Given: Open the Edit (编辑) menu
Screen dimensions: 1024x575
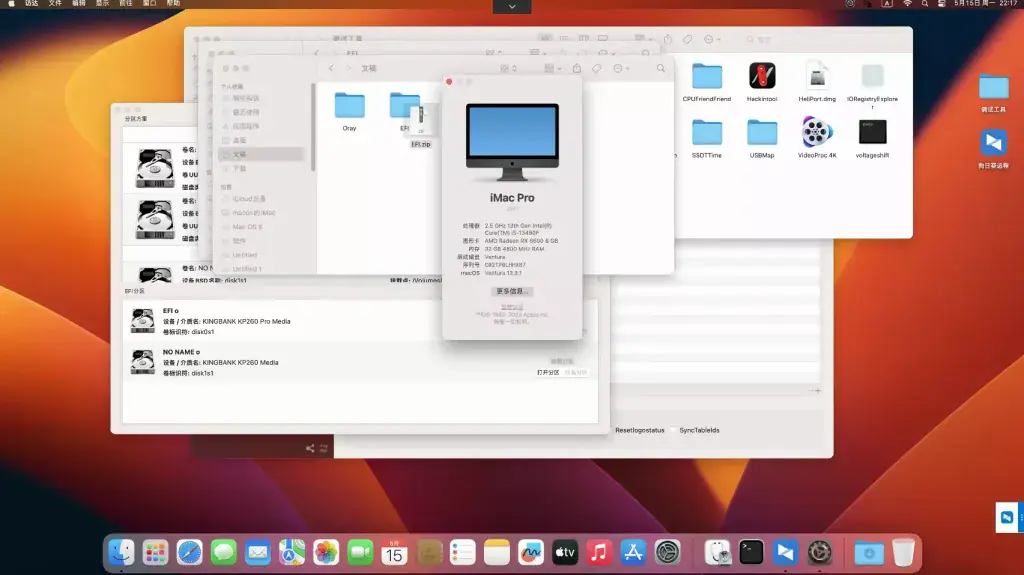Looking at the screenshot, I should coord(78,3).
